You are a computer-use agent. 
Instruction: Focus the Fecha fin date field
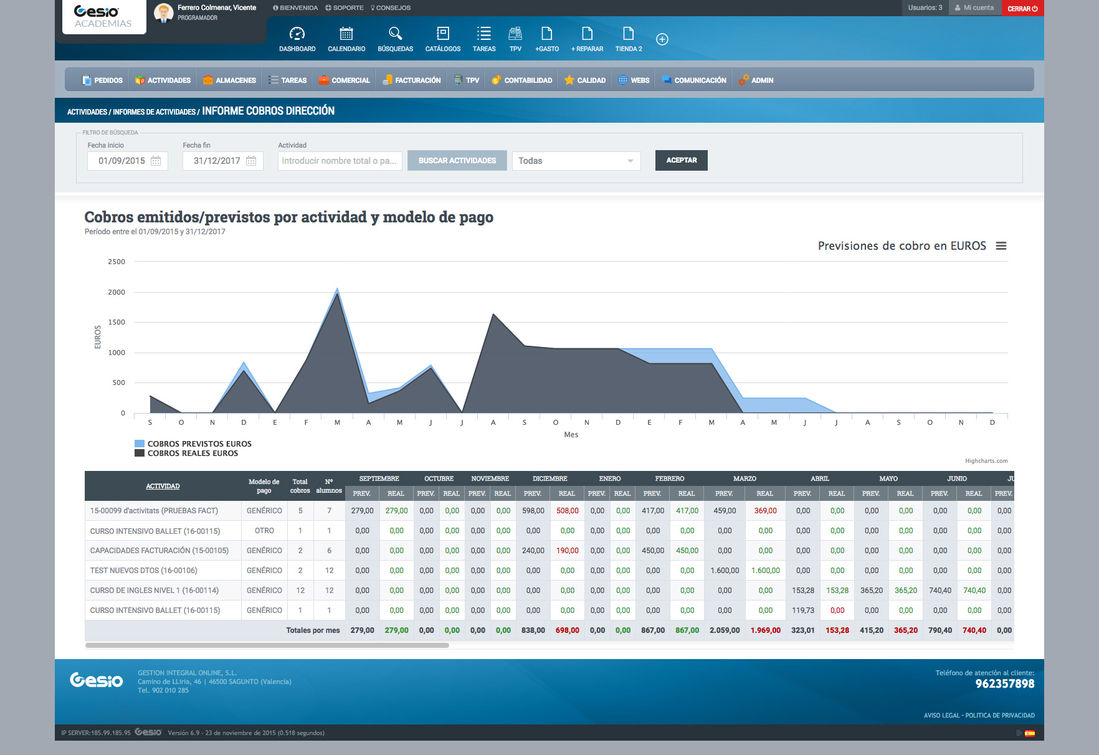222,161
